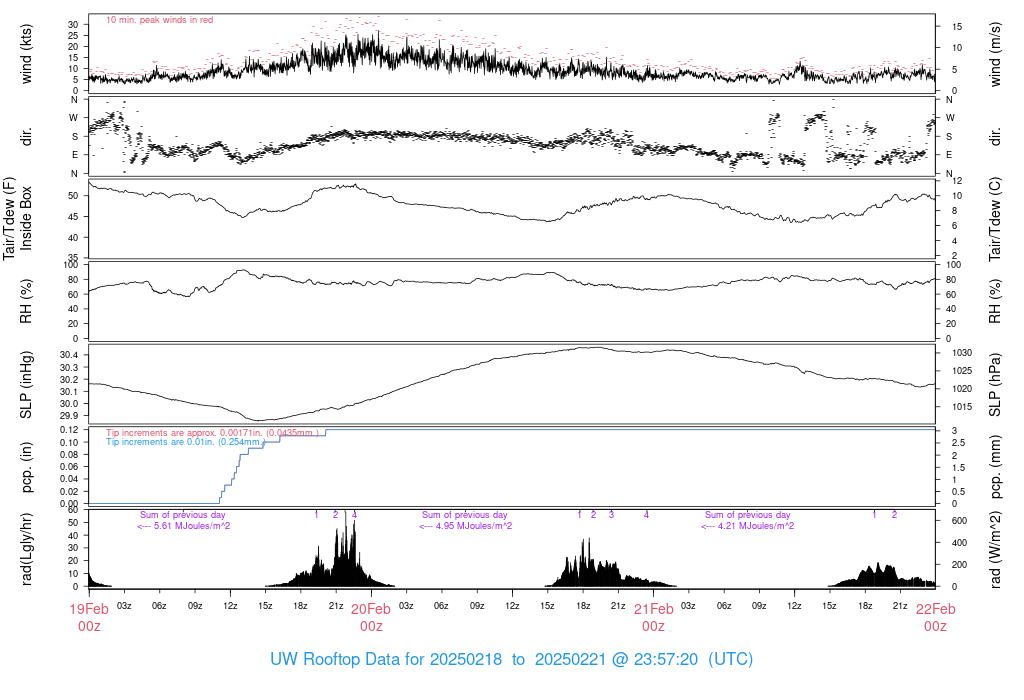Click the 'Tair/Tdew (C)' right axis label

pos(995,219)
